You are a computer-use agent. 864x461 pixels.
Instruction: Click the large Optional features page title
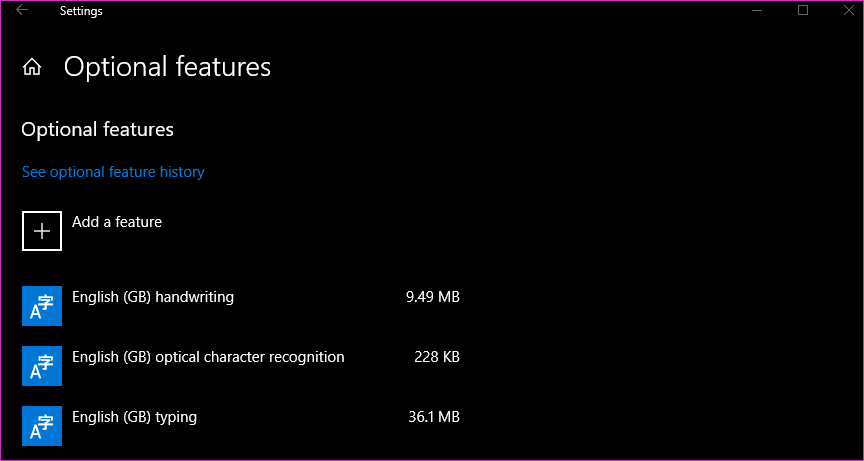tap(168, 67)
